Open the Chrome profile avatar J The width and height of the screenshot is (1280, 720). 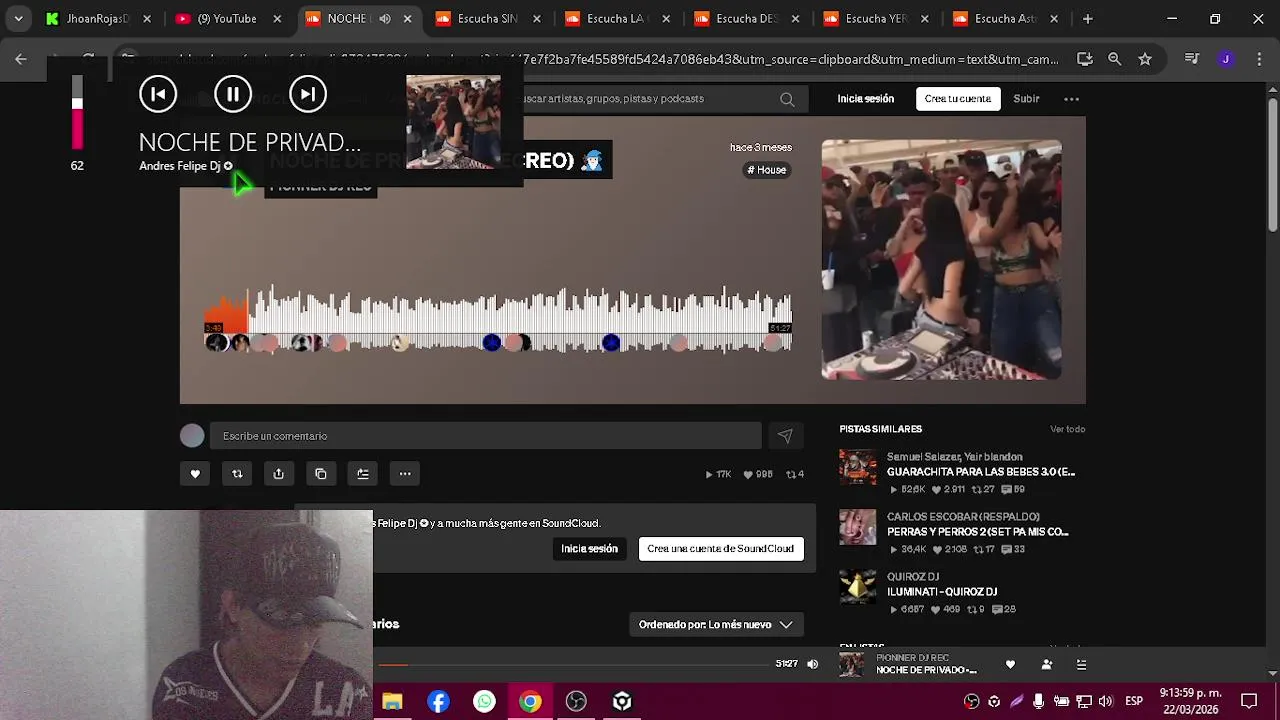(1226, 59)
